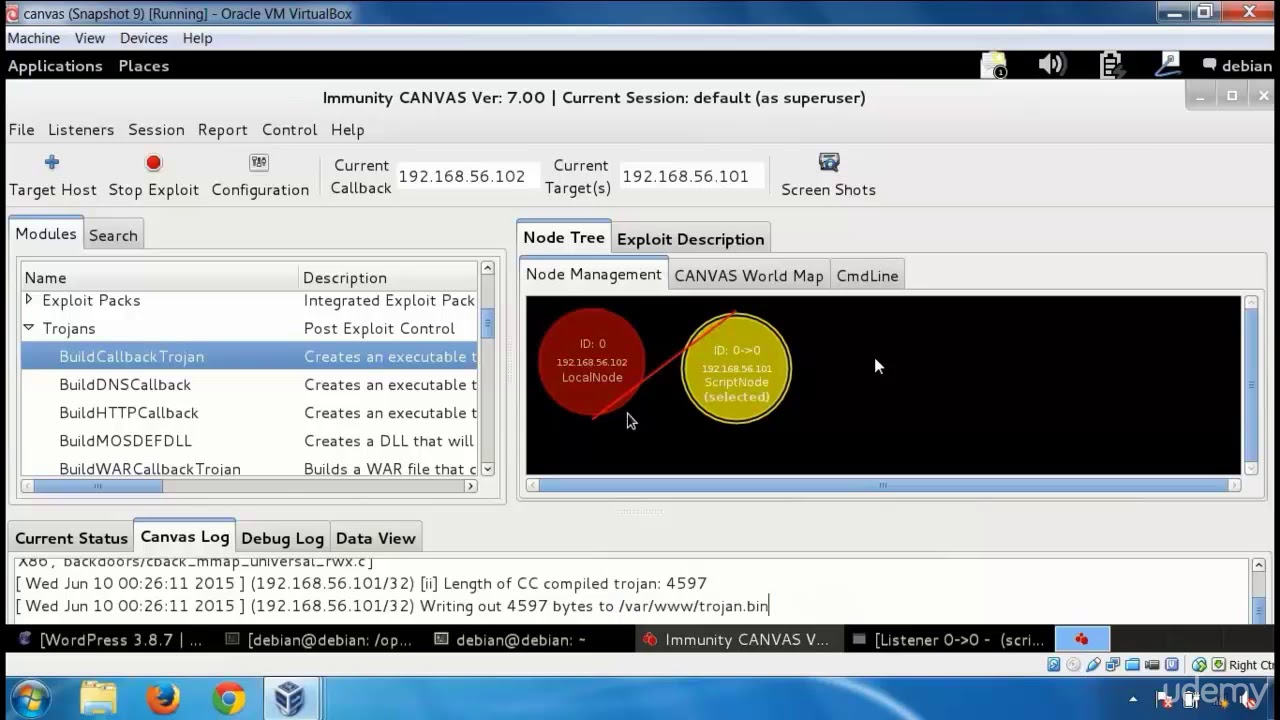Image resolution: width=1280 pixels, height=720 pixels.
Task: Open VirtualBox Machine menu
Action: pos(33,38)
